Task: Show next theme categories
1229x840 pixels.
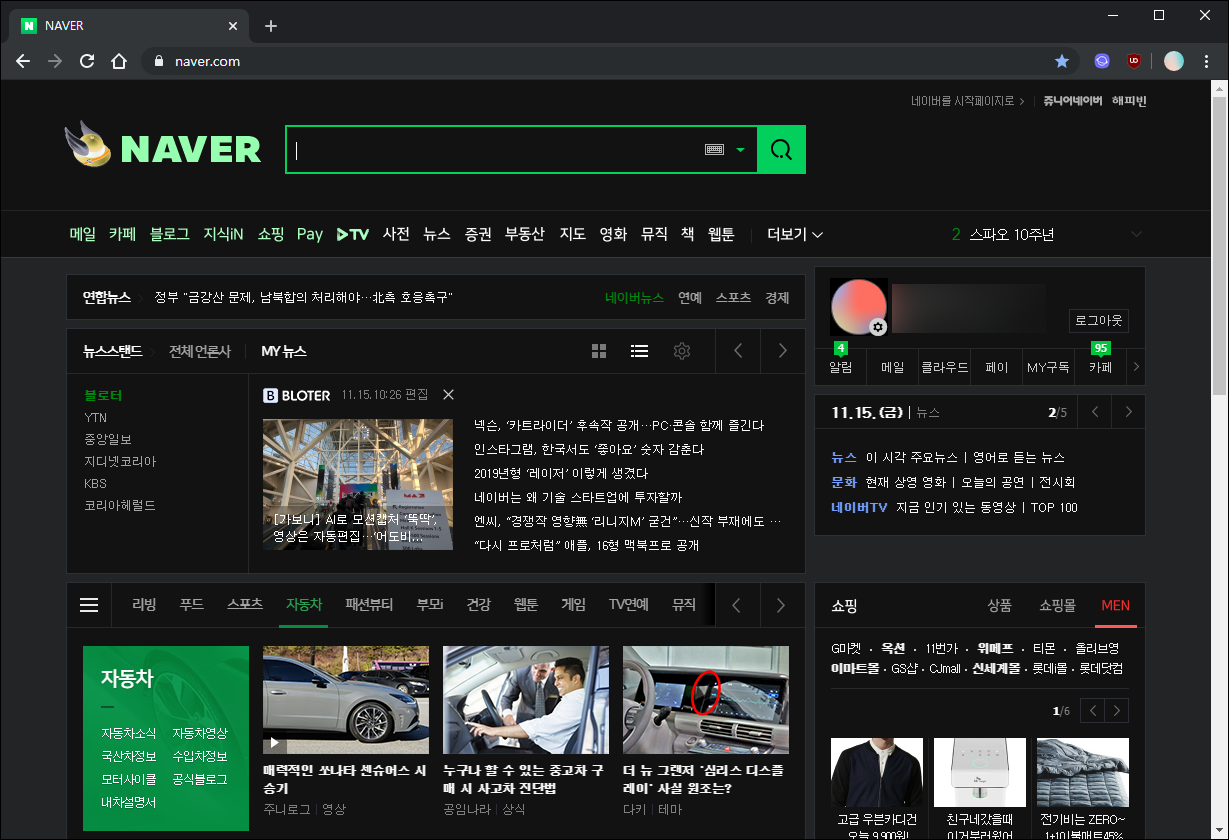Action: 781,605
